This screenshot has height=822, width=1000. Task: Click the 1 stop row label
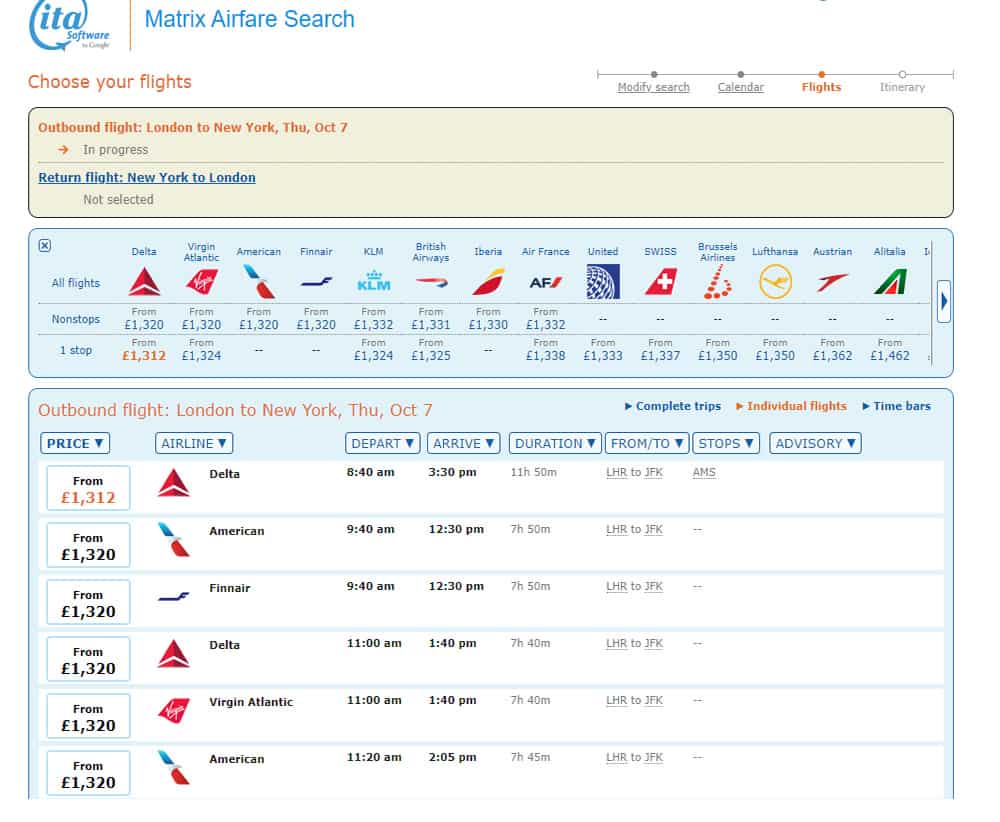click(x=75, y=350)
